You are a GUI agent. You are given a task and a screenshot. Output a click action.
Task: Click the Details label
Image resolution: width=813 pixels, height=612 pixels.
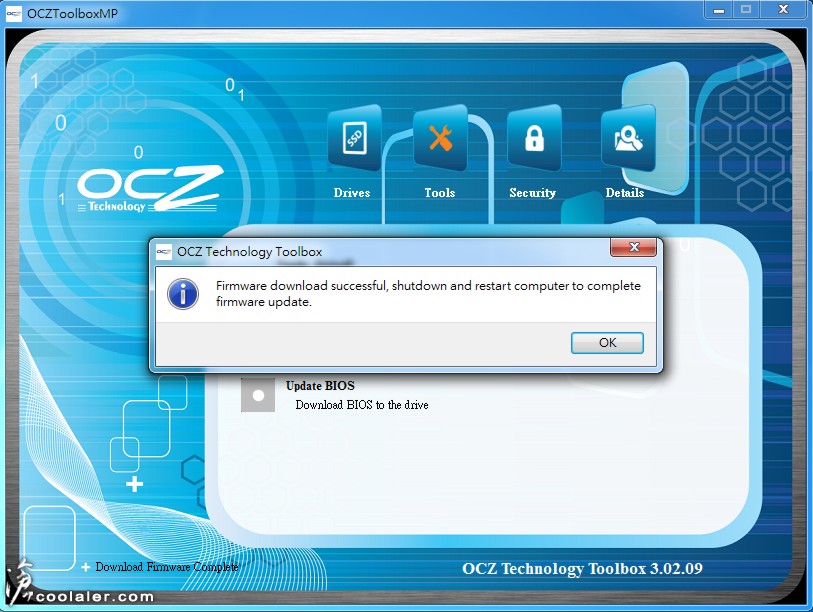coord(625,193)
